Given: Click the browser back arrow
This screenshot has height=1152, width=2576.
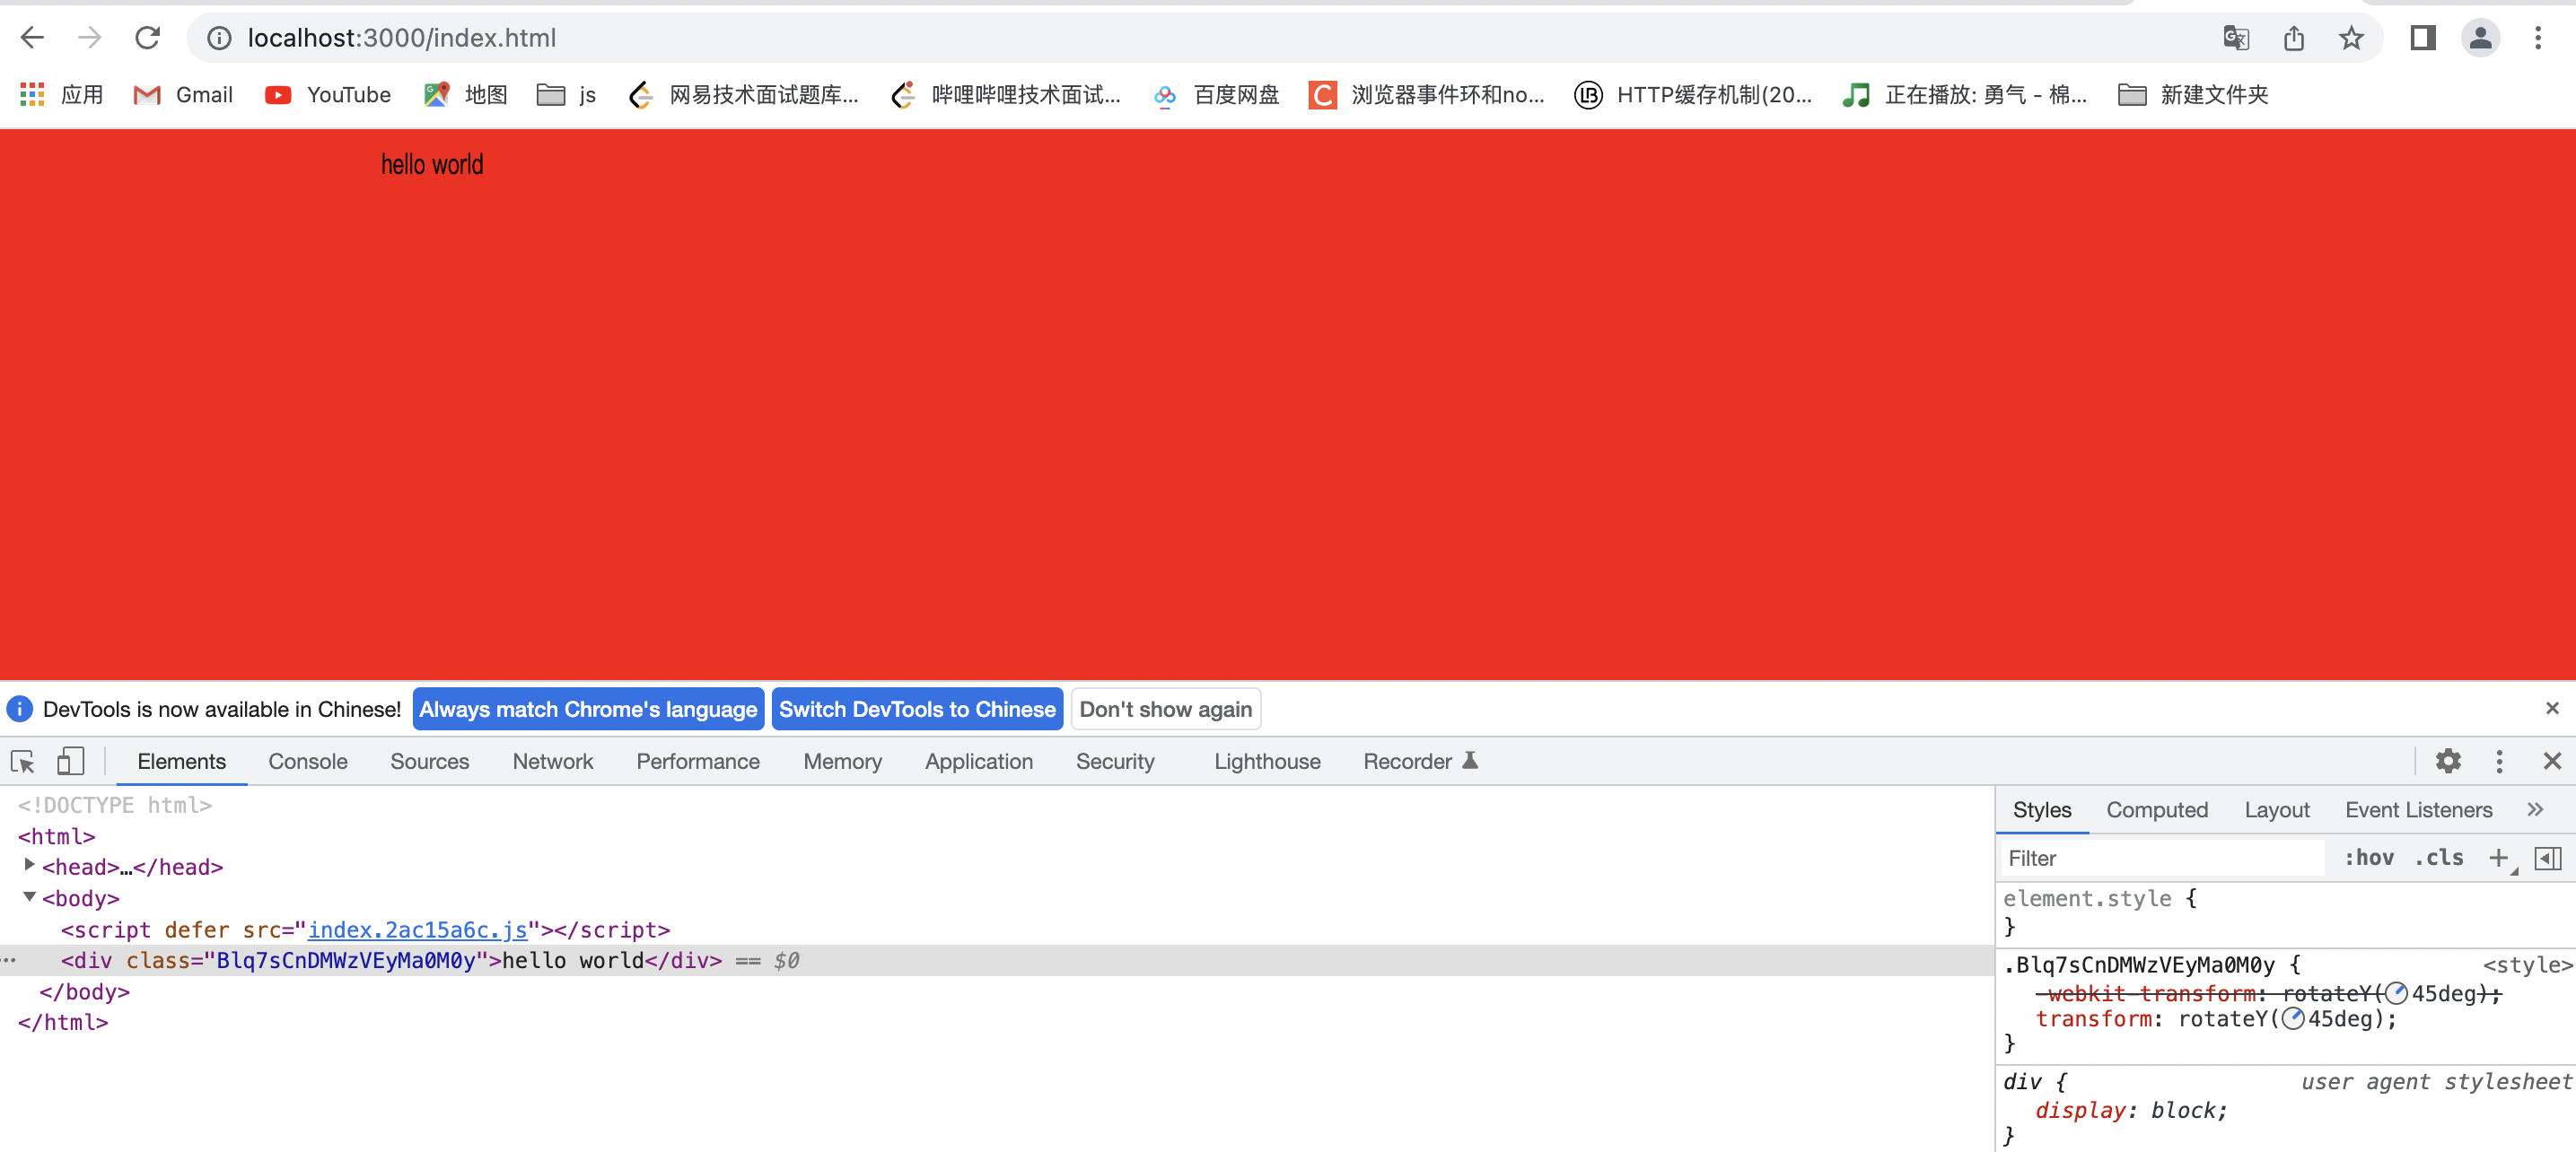Looking at the screenshot, I should pyautogui.click(x=32, y=38).
